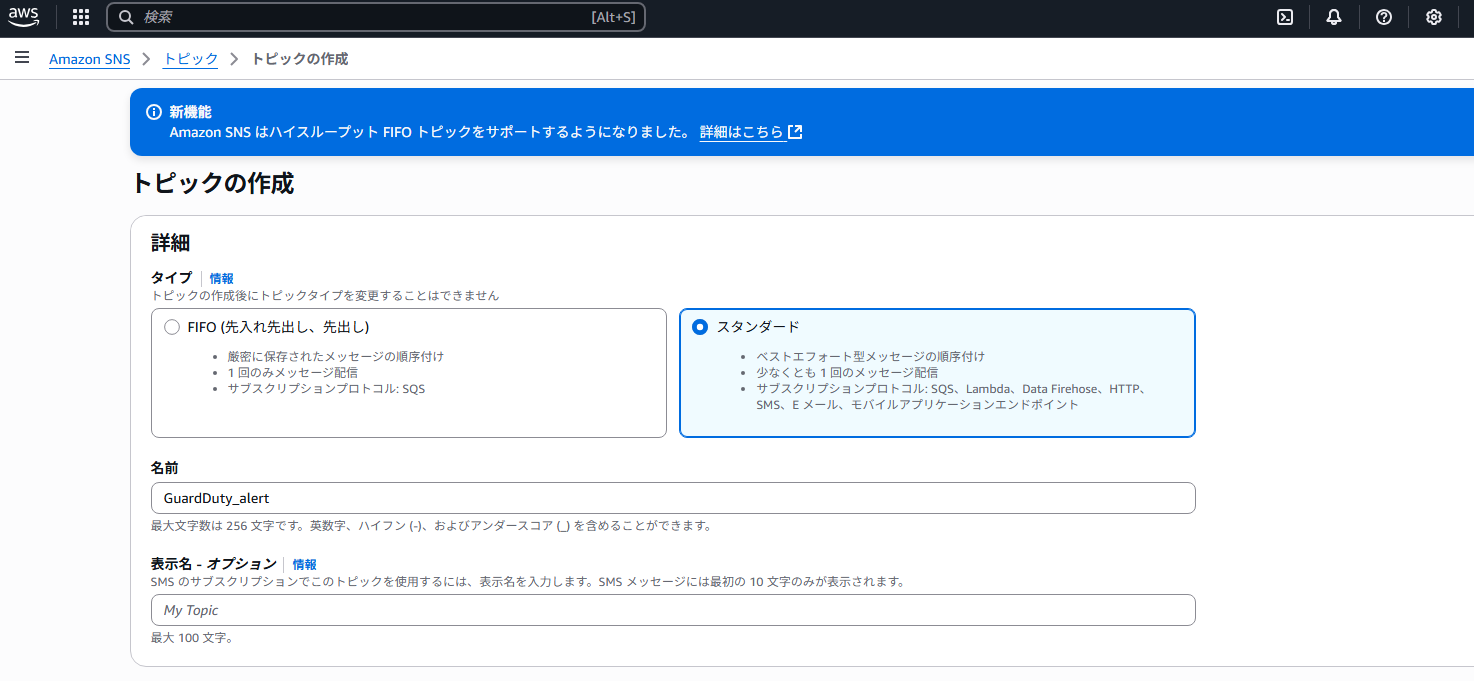Open the services grid menu
Screen dimensions: 1474x681
coord(81,17)
